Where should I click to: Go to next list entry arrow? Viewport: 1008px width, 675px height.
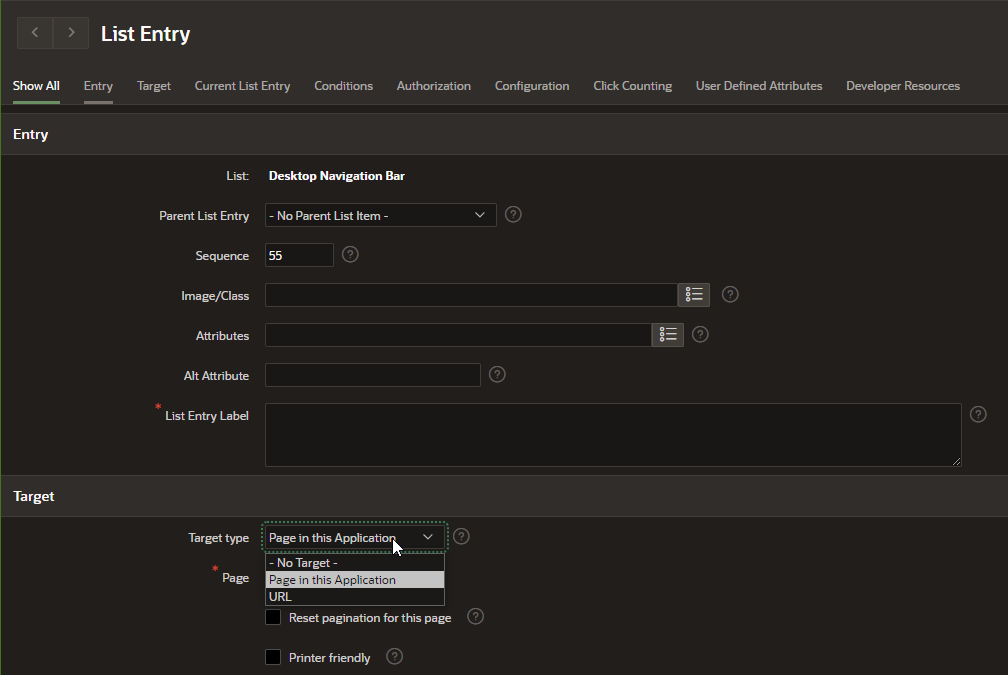[x=71, y=33]
